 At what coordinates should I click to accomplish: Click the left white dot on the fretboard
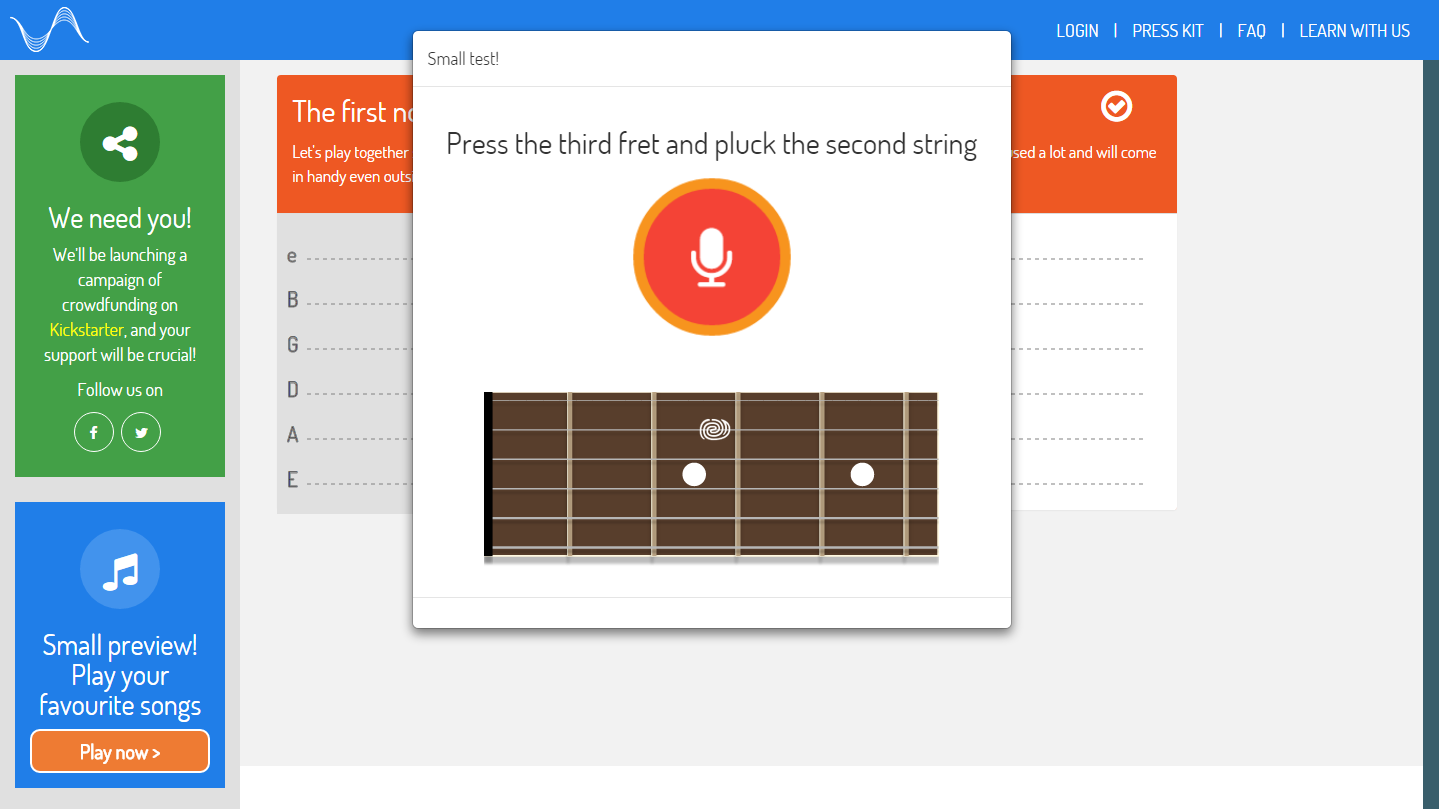point(694,474)
